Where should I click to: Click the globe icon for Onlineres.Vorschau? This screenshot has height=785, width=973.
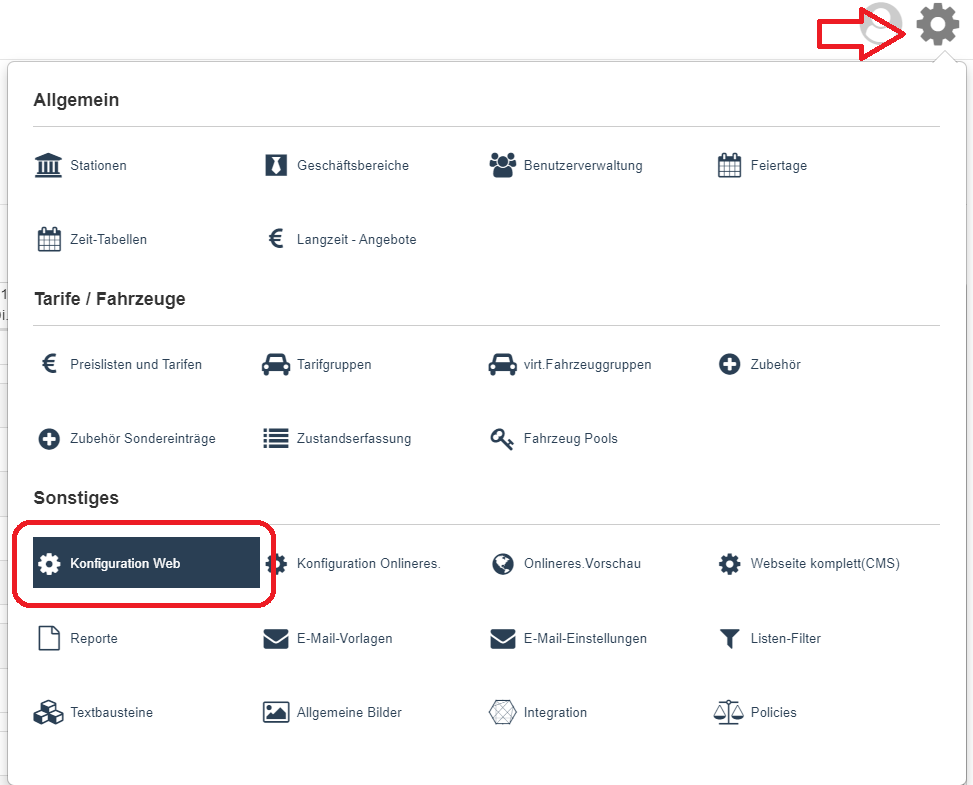coord(503,563)
